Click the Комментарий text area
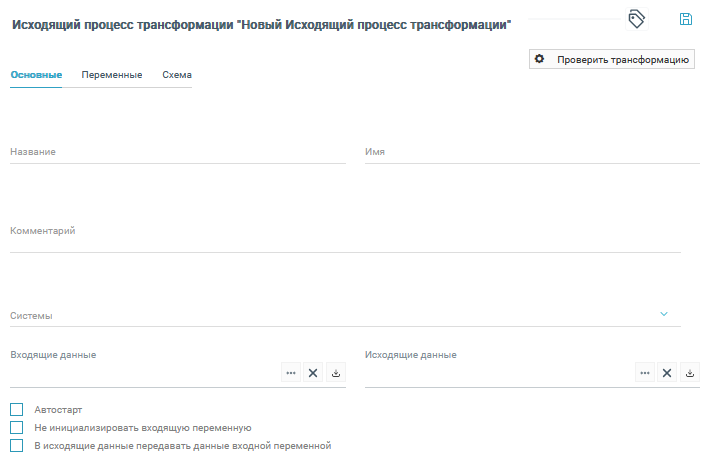 tap(345, 240)
